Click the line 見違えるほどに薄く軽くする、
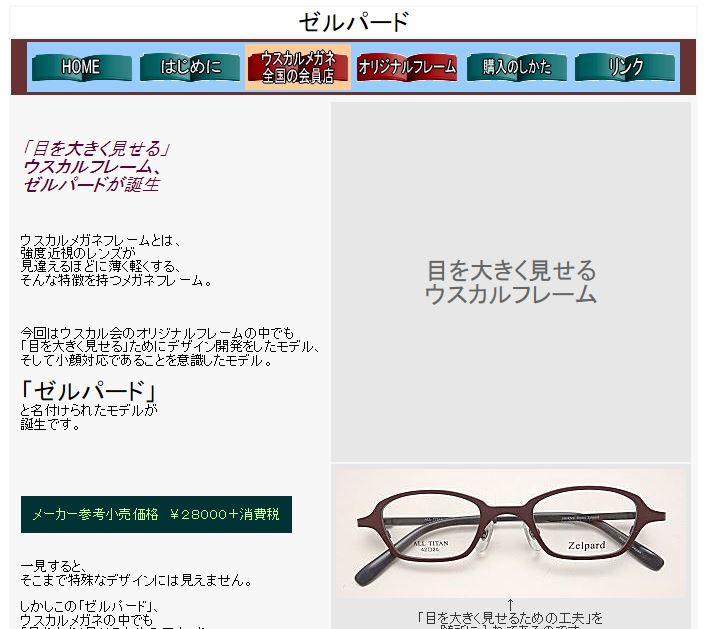 tap(101, 267)
